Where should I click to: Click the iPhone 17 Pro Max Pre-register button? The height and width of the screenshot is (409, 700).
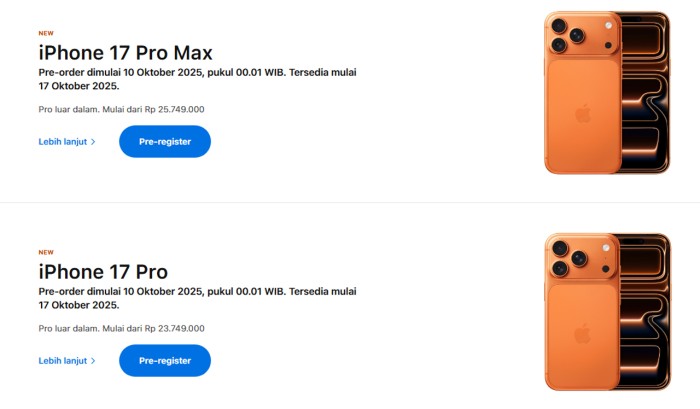tap(165, 142)
